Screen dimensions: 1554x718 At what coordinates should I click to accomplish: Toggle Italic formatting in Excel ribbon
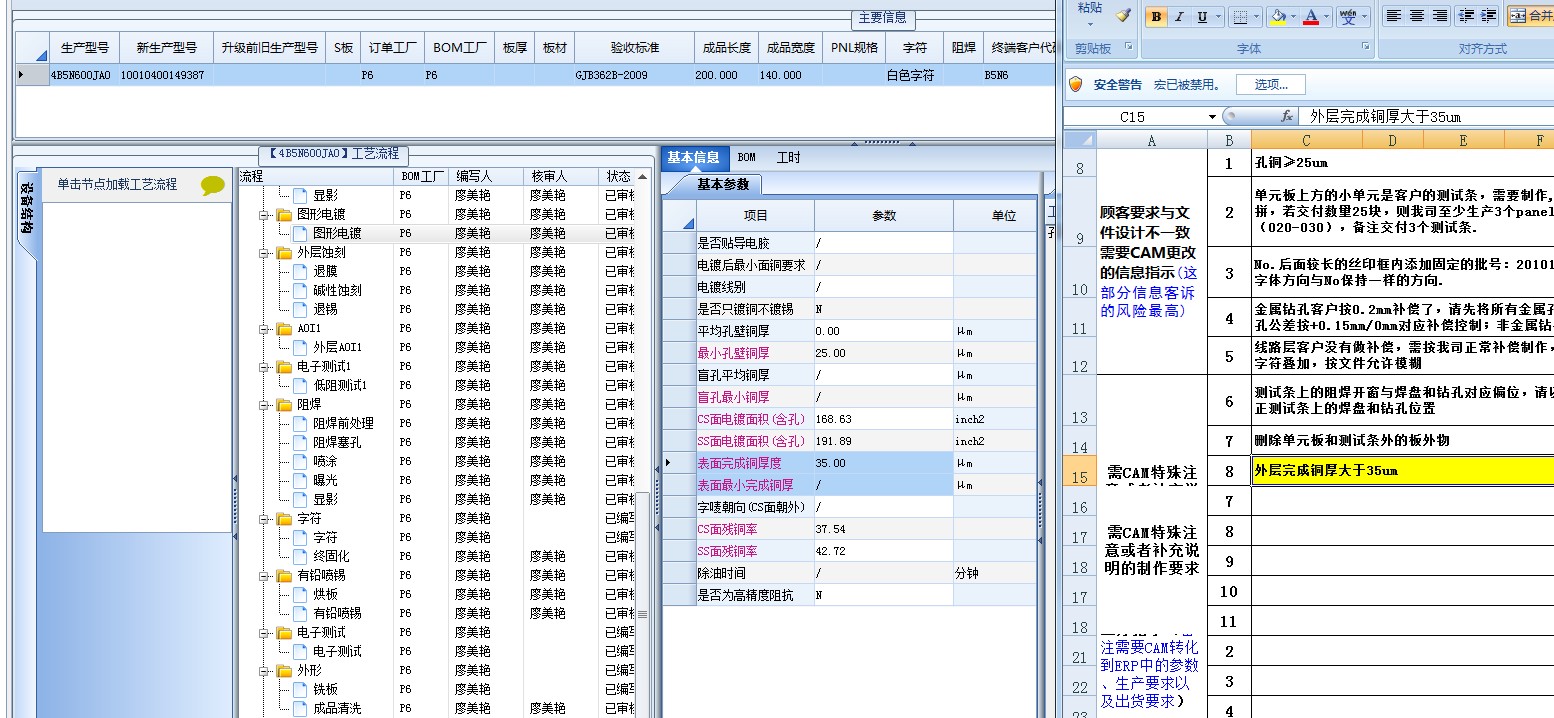pyautogui.click(x=1179, y=16)
